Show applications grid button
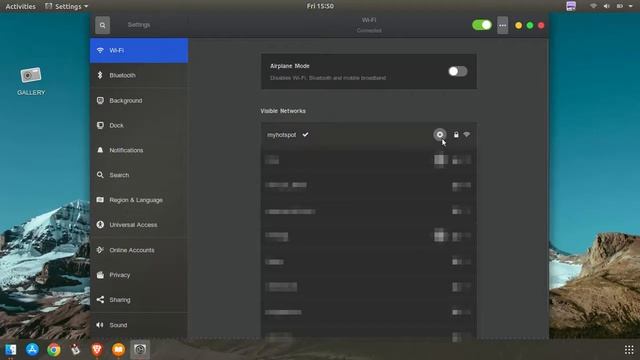 [x=629, y=349]
